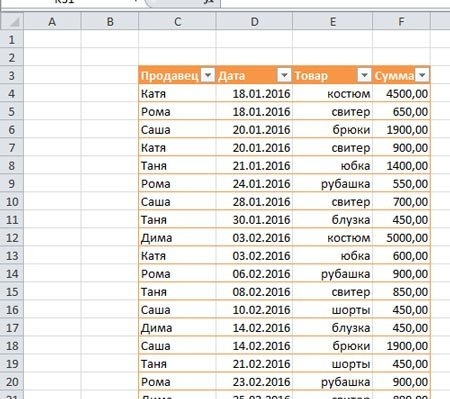Select row 12 header
The width and height of the screenshot is (450, 399).
tap(12, 238)
